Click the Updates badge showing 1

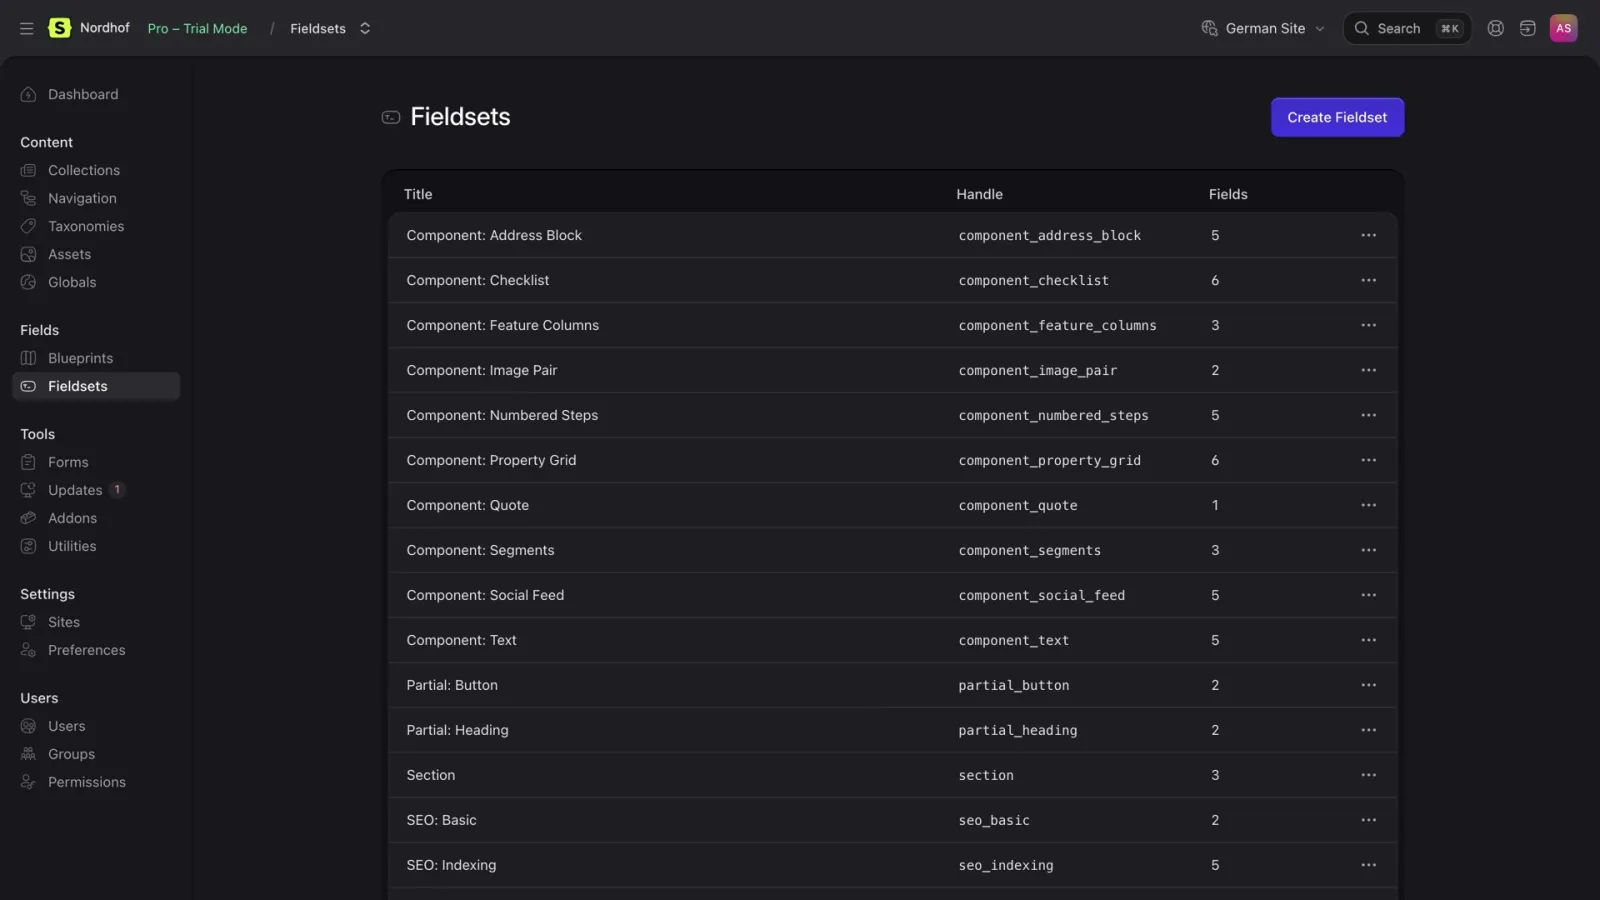(x=117, y=490)
